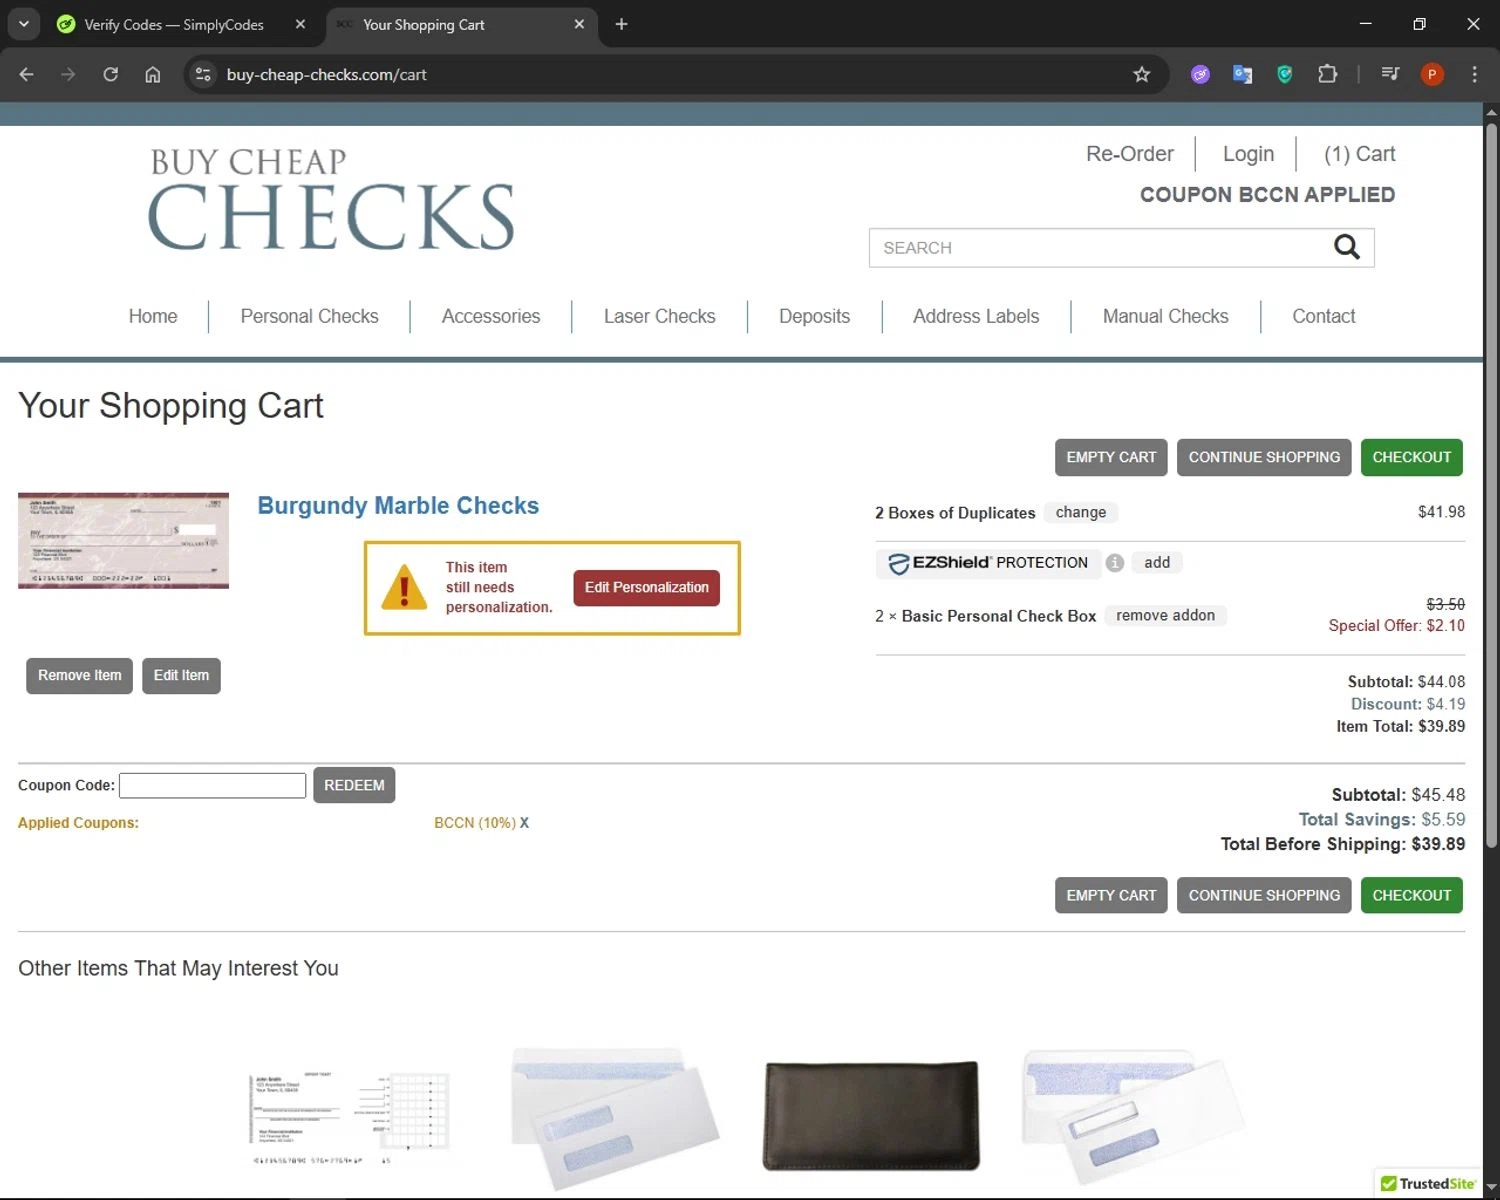Screen dimensions: 1500x1200
Task: Open Deposits menu item
Action: [x=814, y=316]
